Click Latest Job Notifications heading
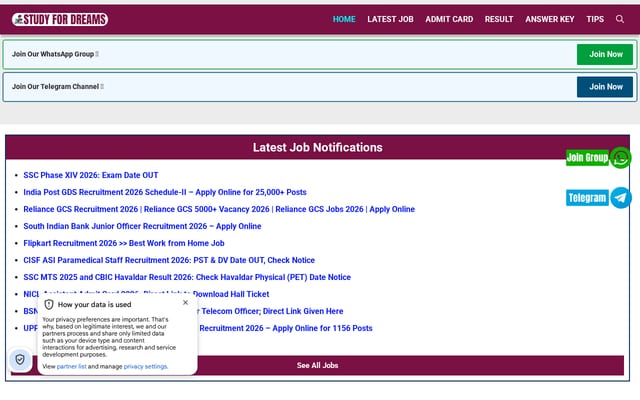Screen dimensions: 640x400 (x=318, y=147)
